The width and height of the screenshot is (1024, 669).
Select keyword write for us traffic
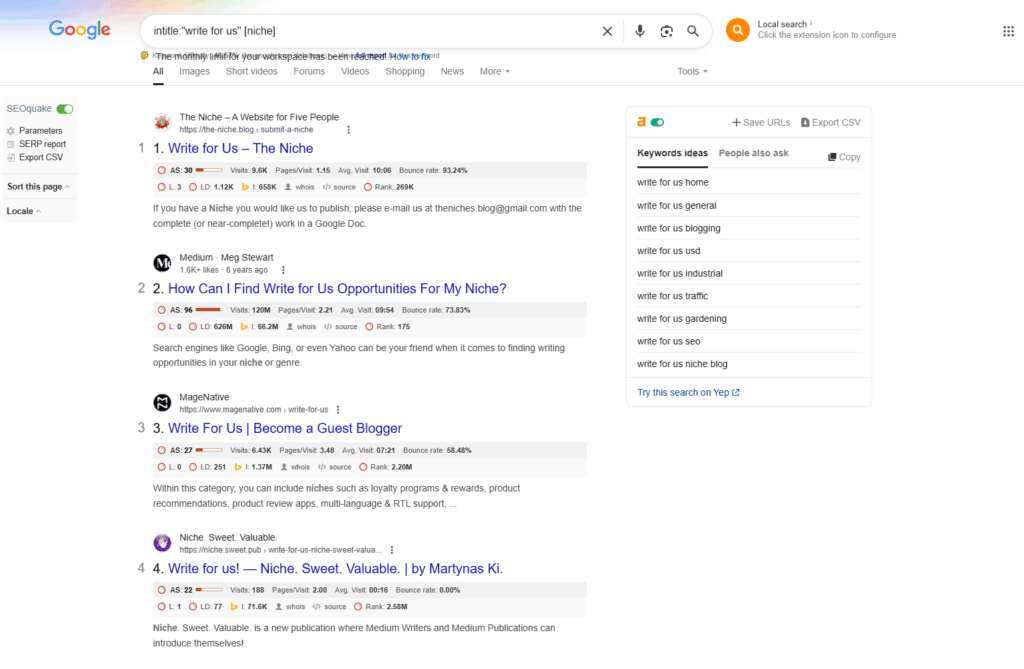coord(672,296)
